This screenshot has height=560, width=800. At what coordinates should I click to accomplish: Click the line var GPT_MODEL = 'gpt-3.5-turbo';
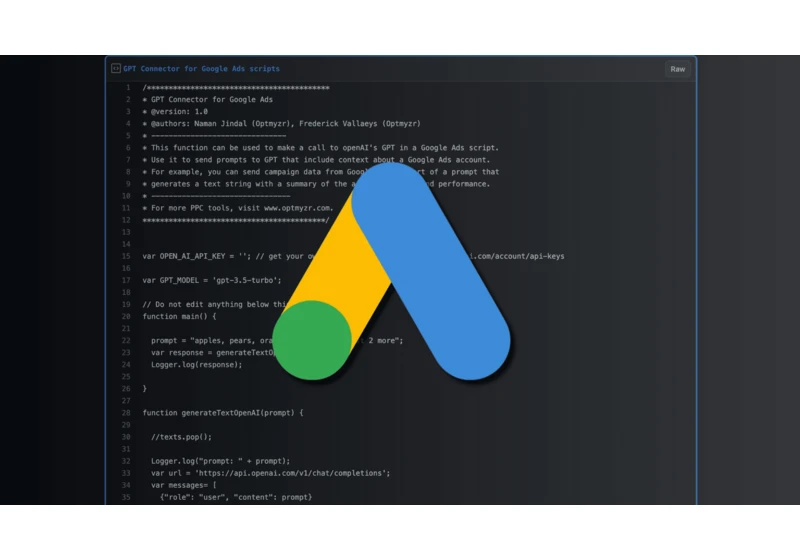point(212,281)
